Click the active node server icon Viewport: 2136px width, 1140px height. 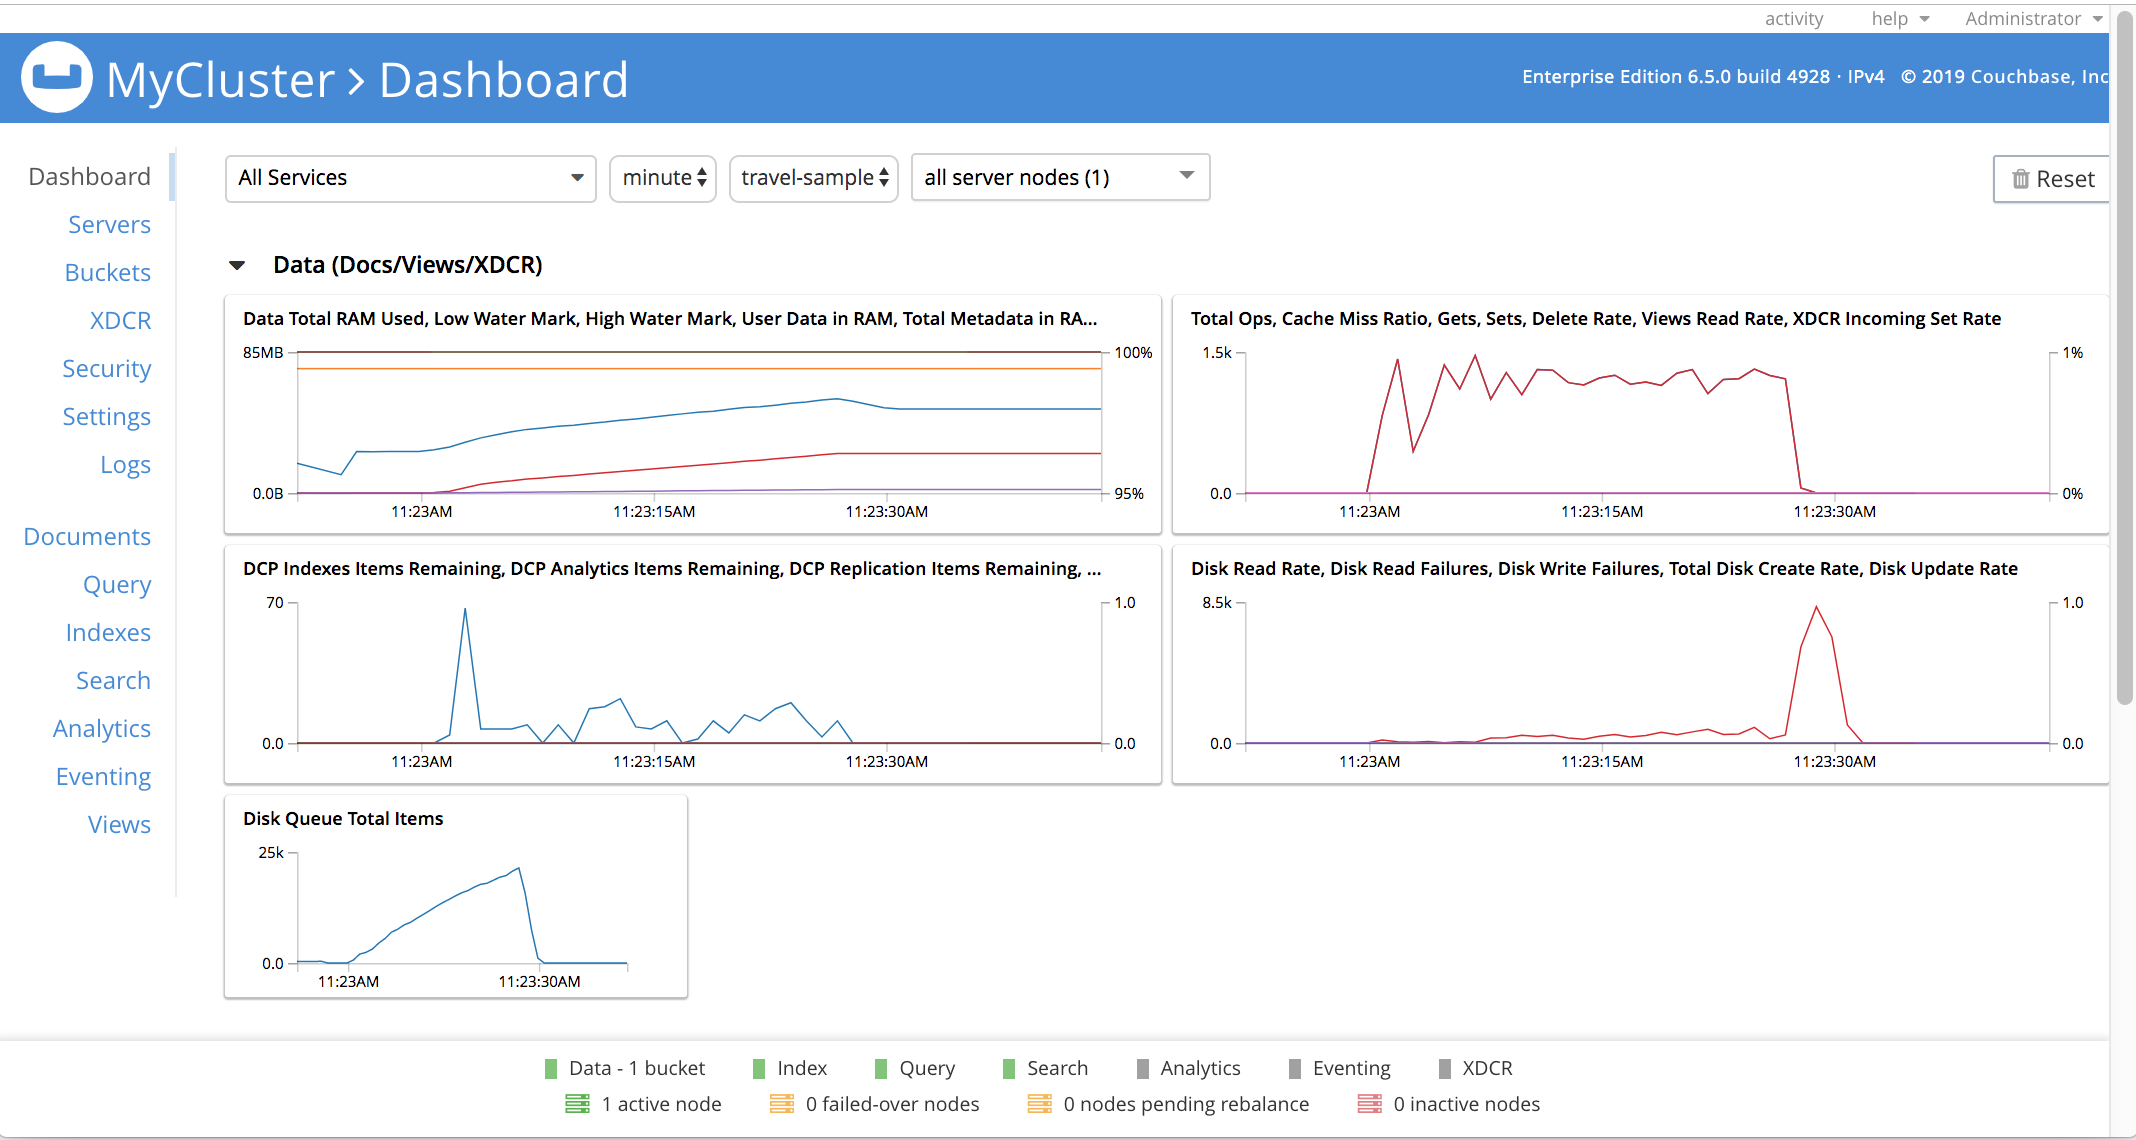(577, 1104)
